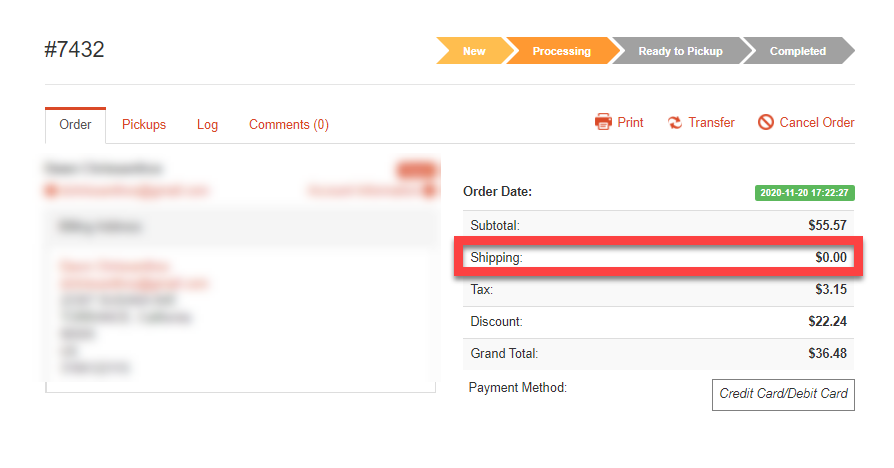Click the Cancel Order link text

coord(816,123)
